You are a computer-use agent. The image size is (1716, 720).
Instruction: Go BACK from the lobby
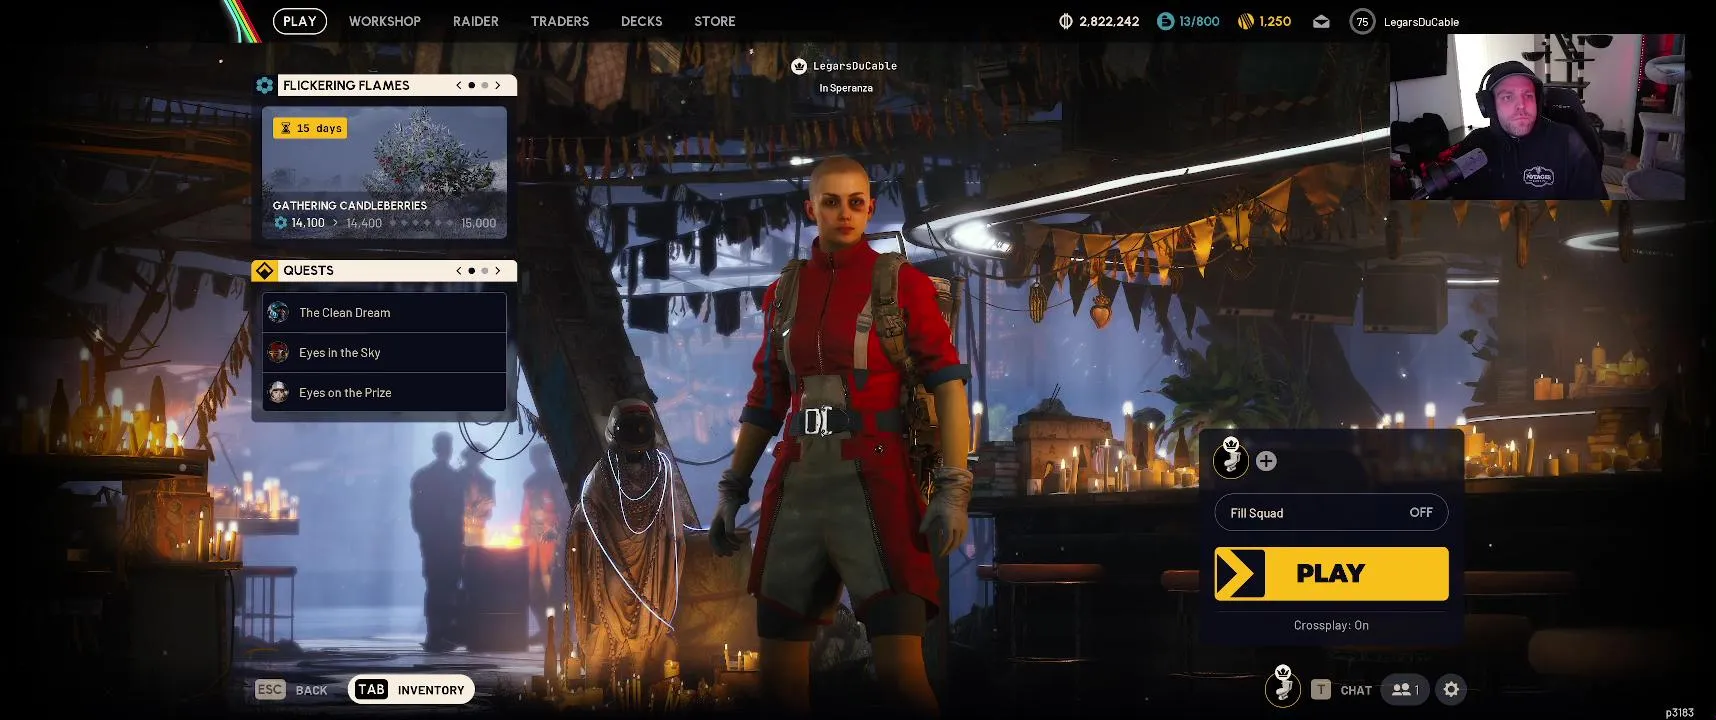click(x=311, y=690)
